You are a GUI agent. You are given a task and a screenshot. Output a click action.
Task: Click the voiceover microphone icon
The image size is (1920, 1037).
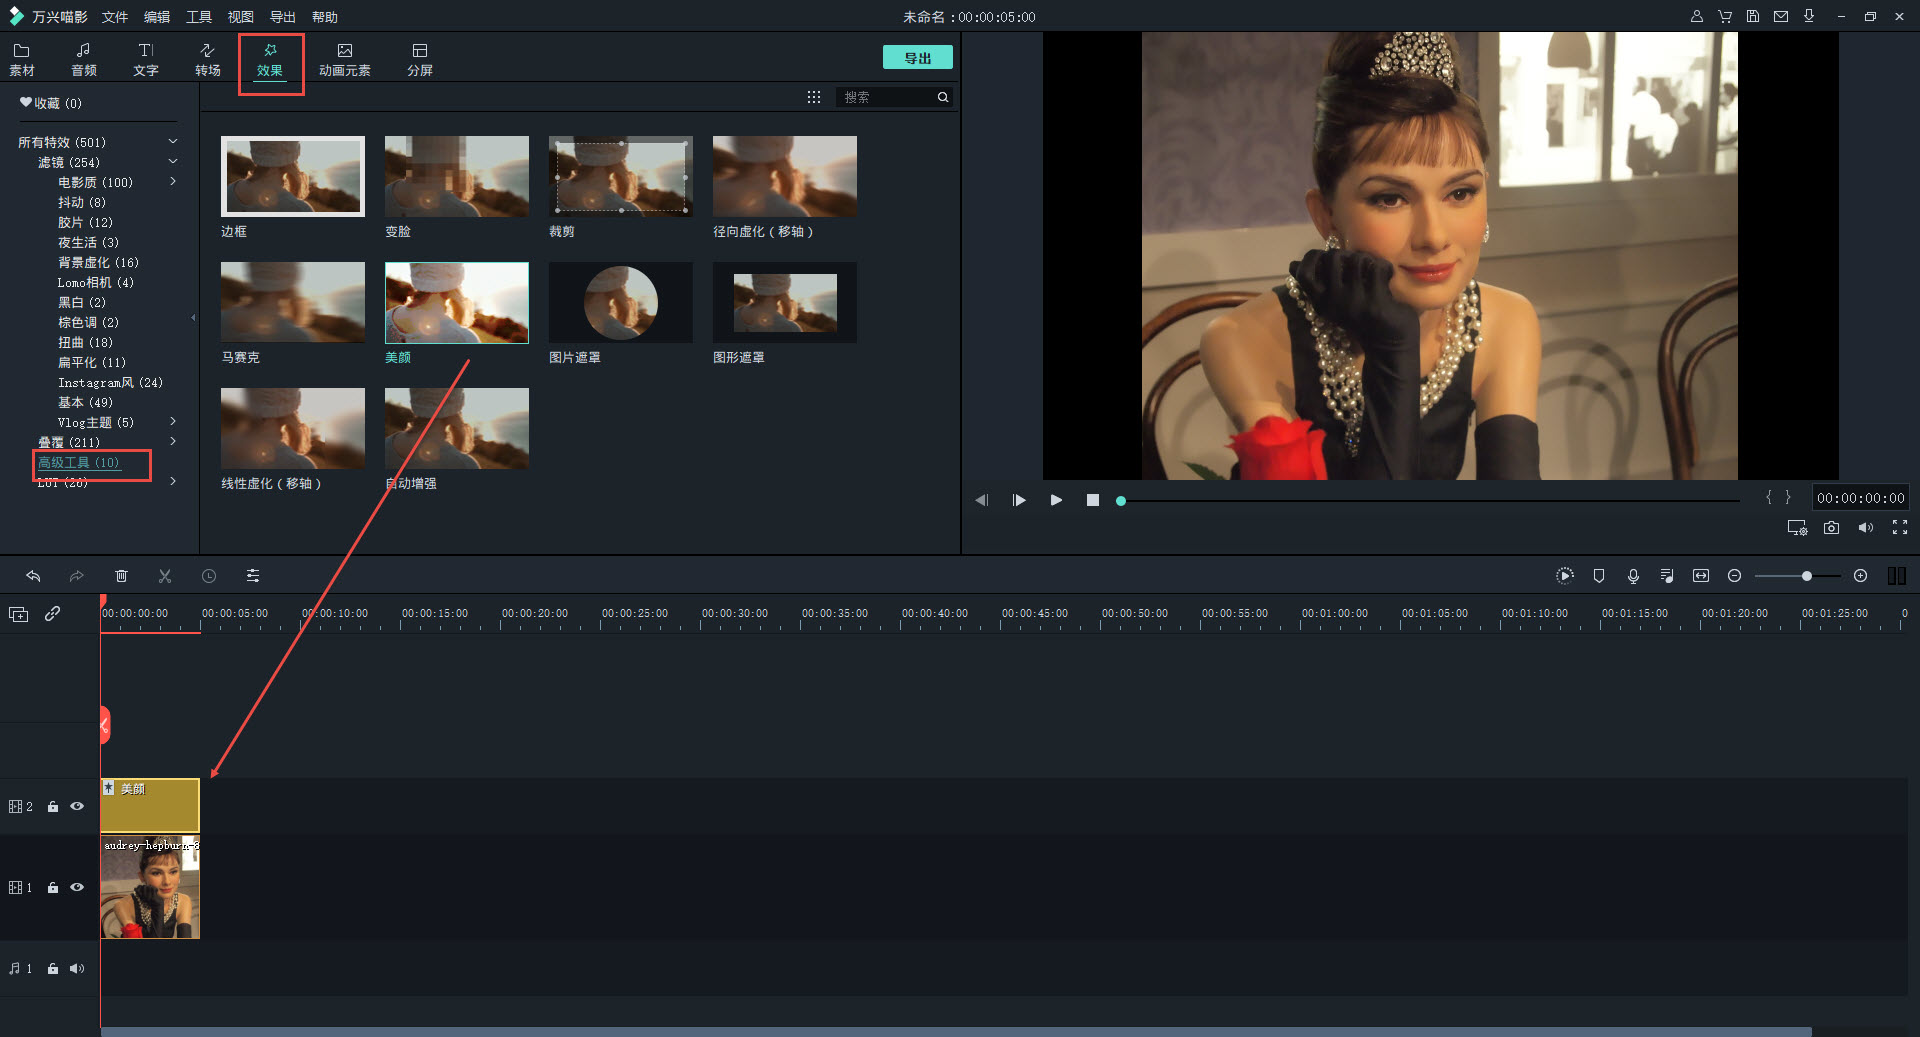[x=1633, y=576]
